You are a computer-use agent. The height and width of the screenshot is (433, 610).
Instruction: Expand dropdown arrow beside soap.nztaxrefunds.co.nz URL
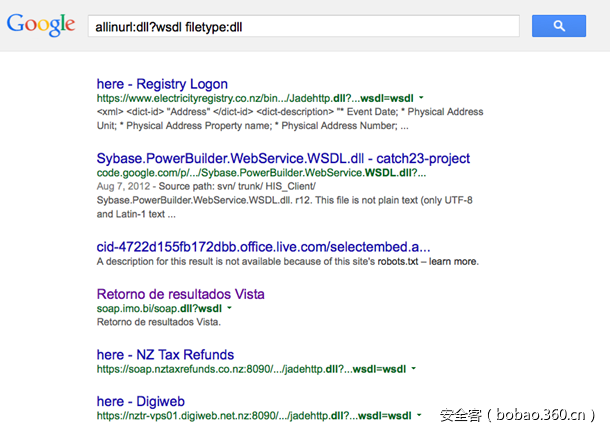414,368
